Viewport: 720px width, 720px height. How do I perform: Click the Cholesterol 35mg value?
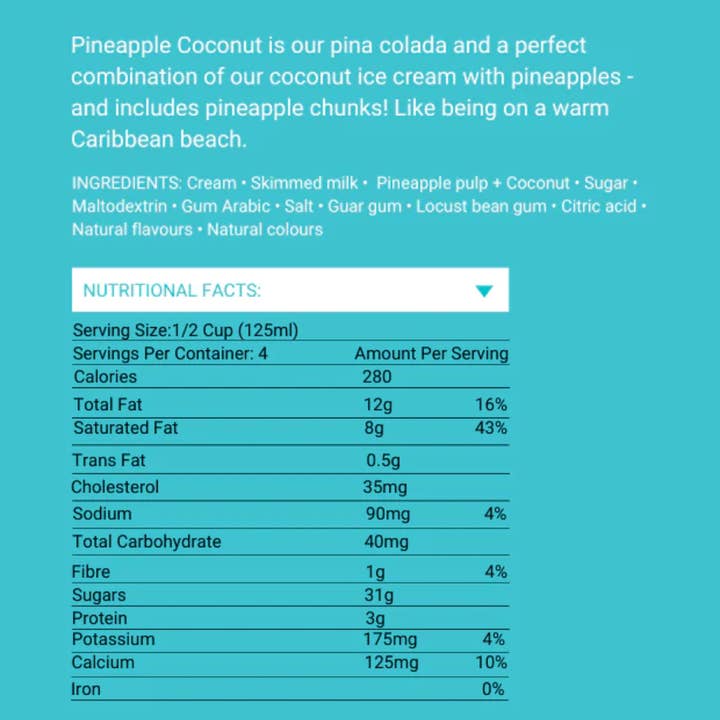[385, 487]
